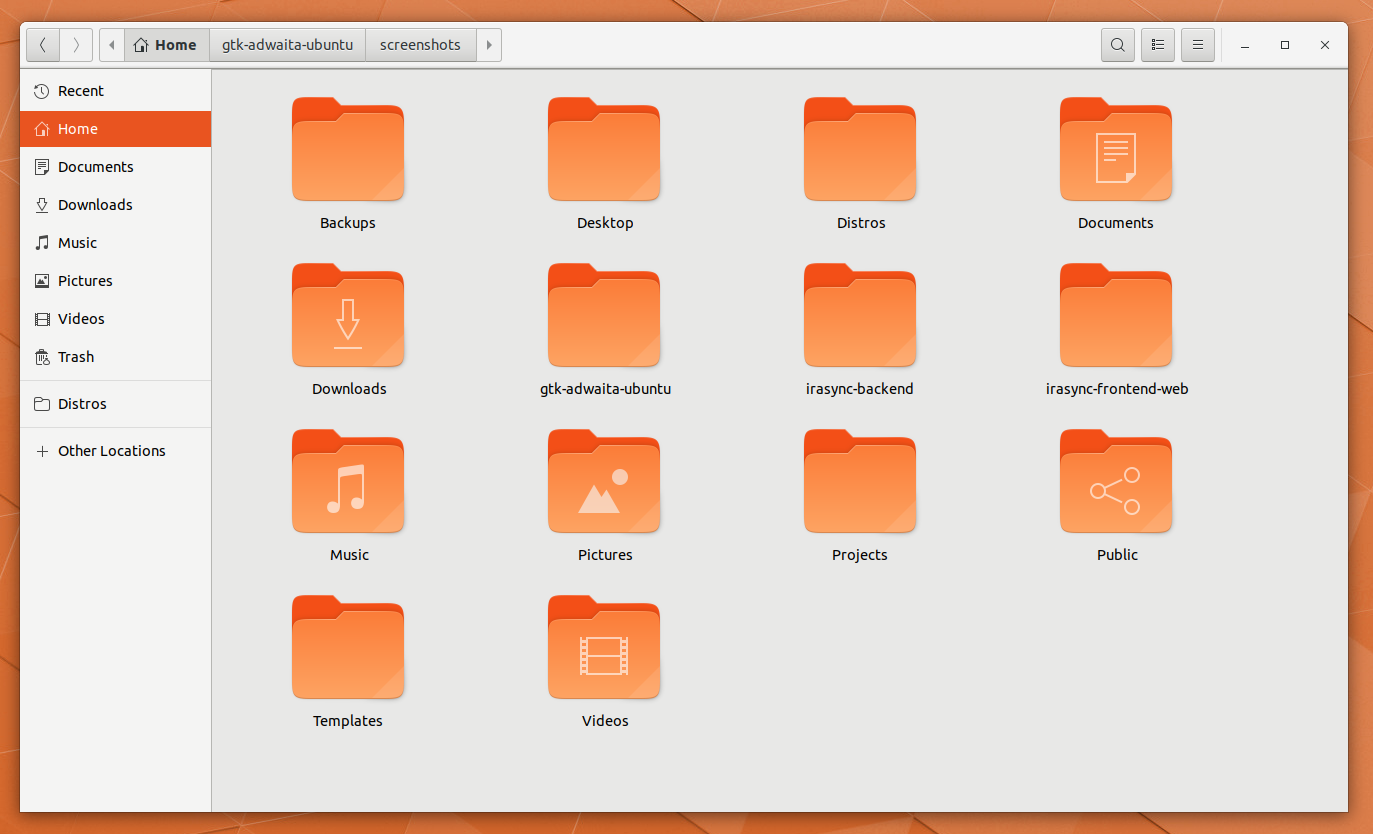Open the hamburger menu in the header
Image resolution: width=1373 pixels, height=834 pixels.
[x=1197, y=45]
